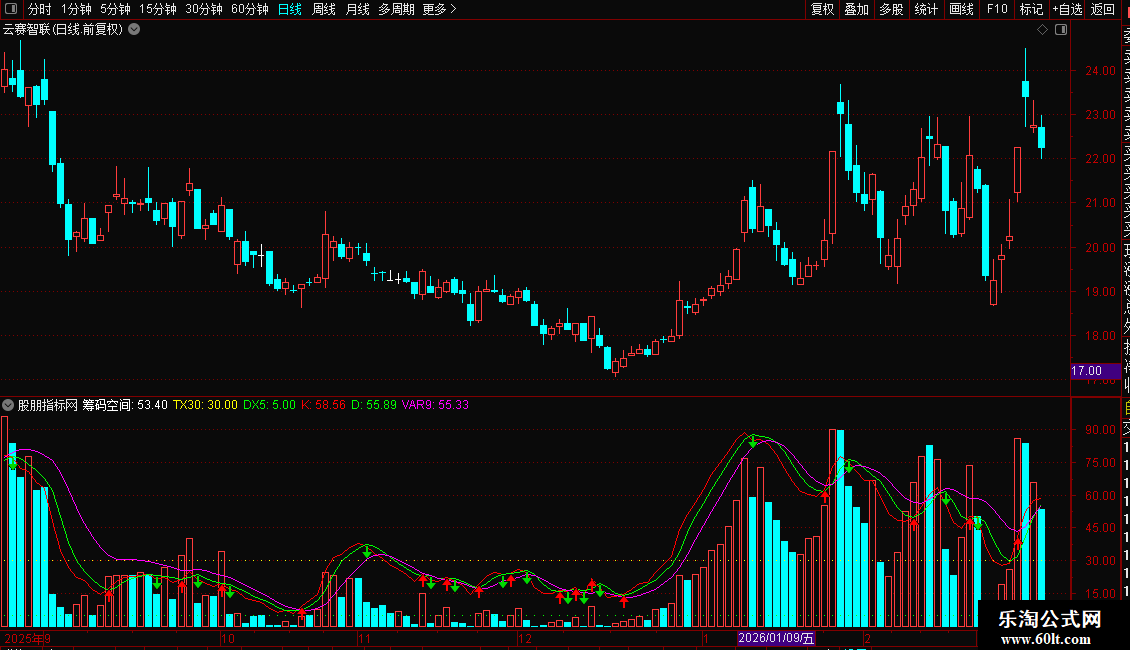Click the diamond marker icon above chart

1042,30
